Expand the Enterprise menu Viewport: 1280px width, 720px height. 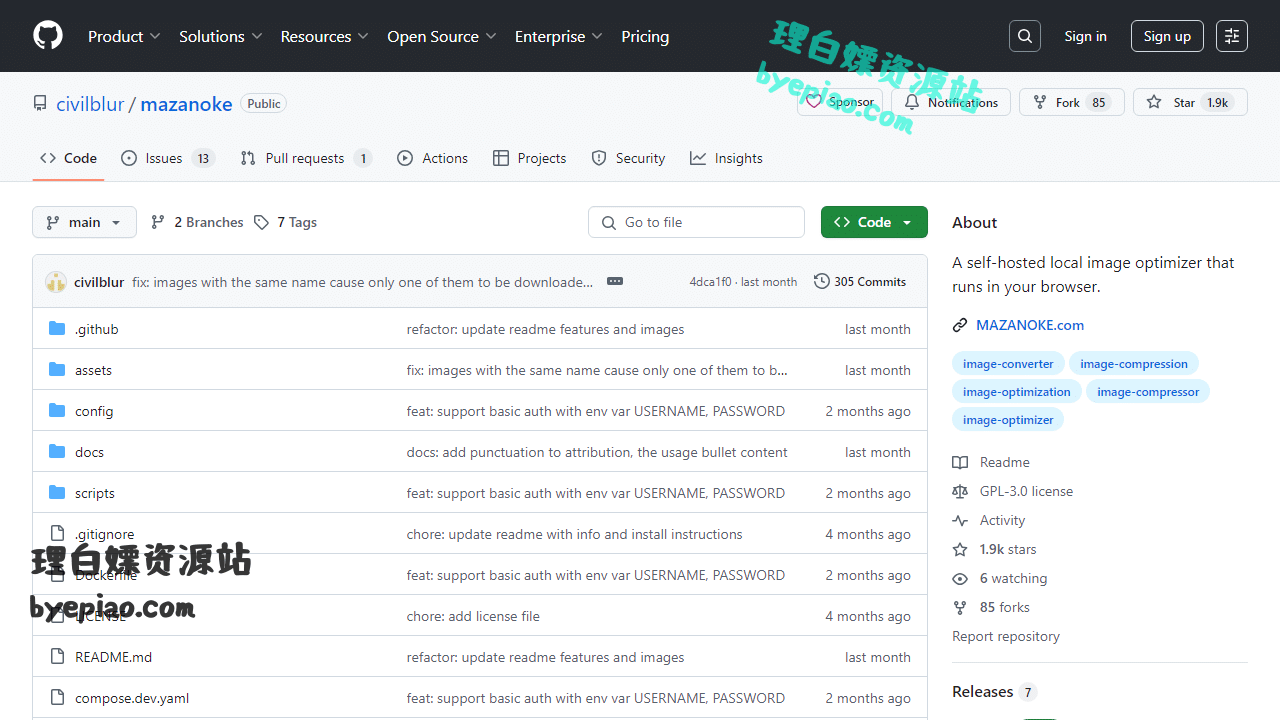click(x=559, y=36)
